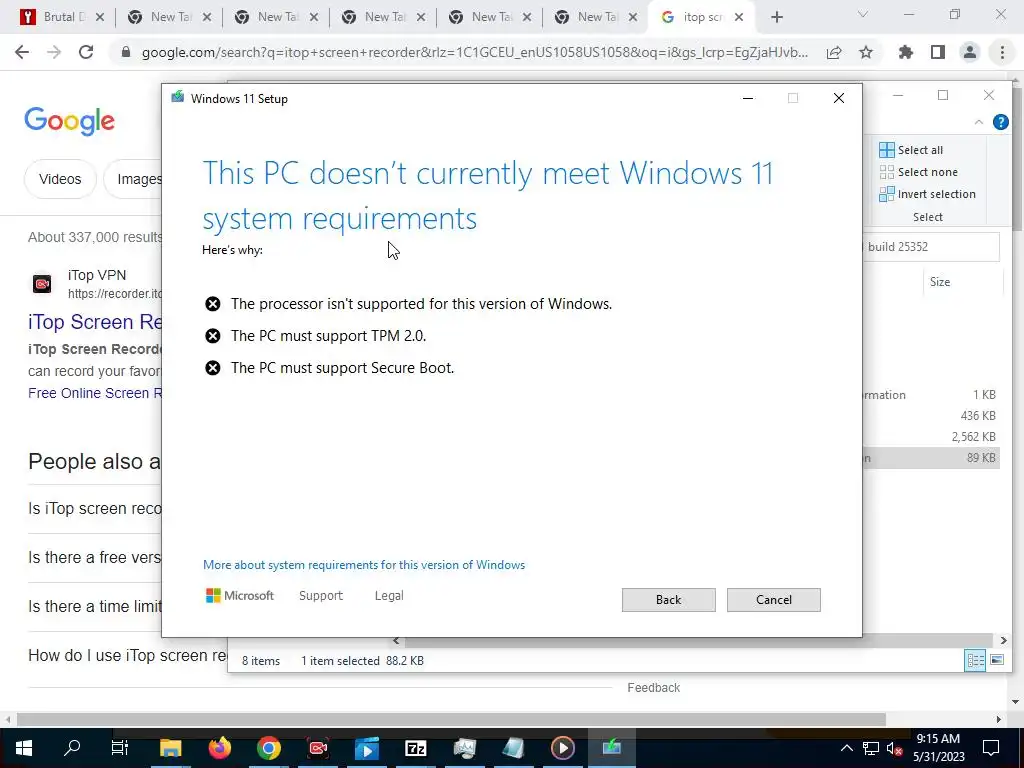Open the notification center icon
The height and width of the screenshot is (768, 1024).
click(991, 748)
